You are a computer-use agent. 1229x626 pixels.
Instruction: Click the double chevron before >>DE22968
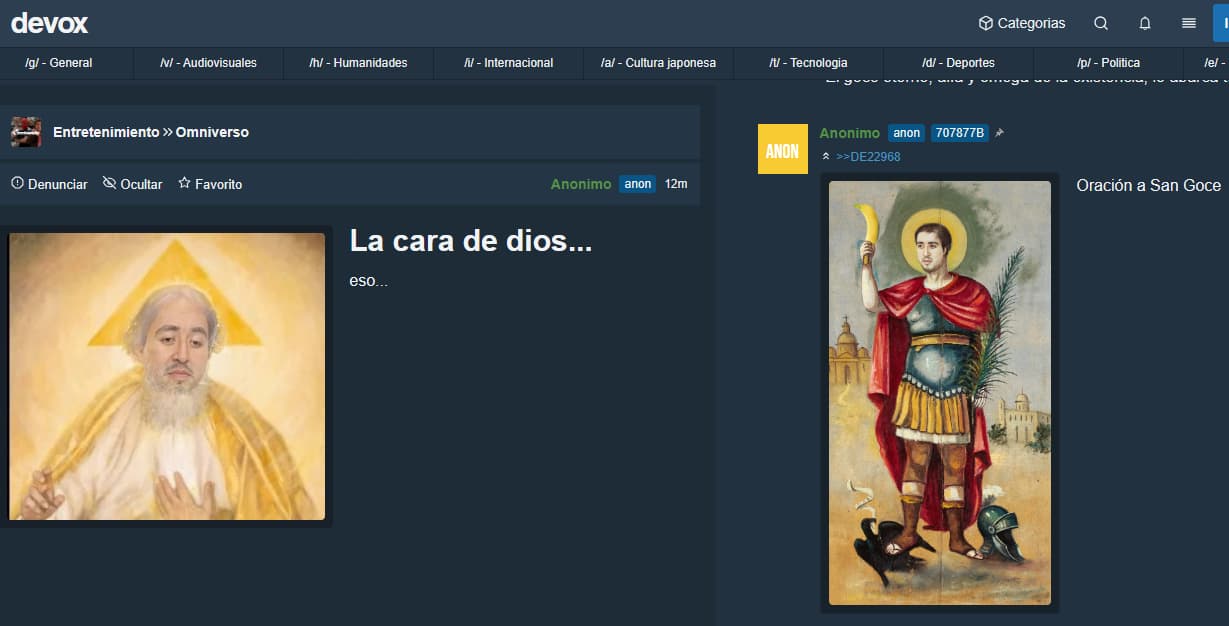(826, 157)
